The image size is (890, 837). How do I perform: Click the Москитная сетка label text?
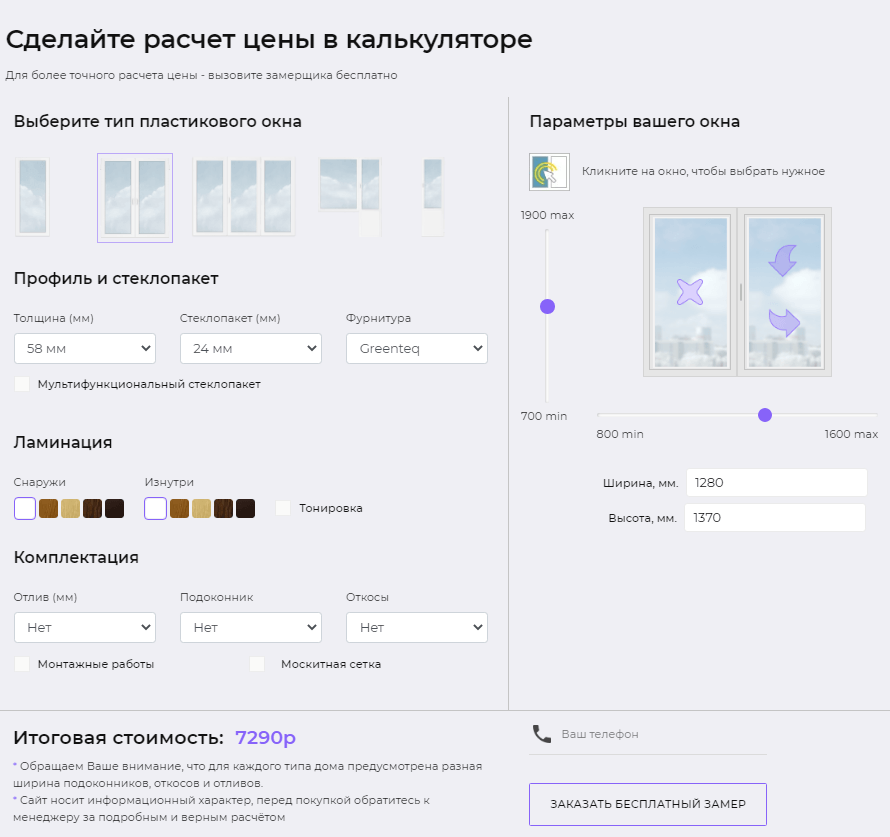[331, 664]
